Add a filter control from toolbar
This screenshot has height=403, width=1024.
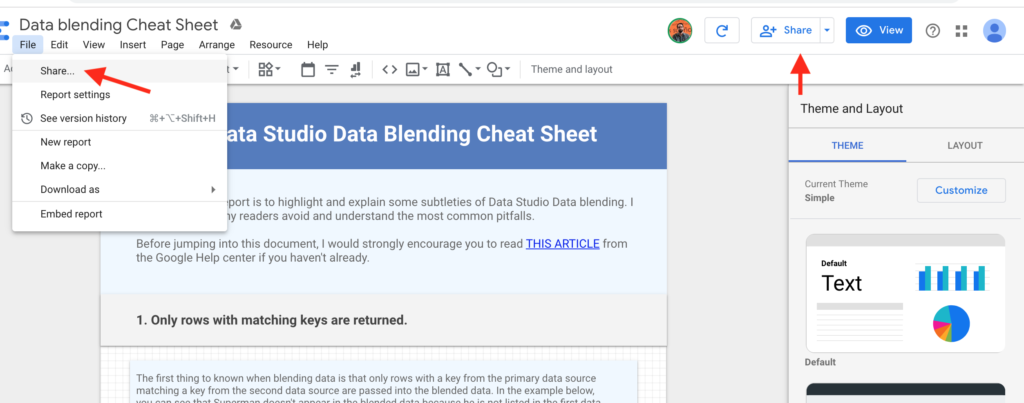click(x=331, y=69)
